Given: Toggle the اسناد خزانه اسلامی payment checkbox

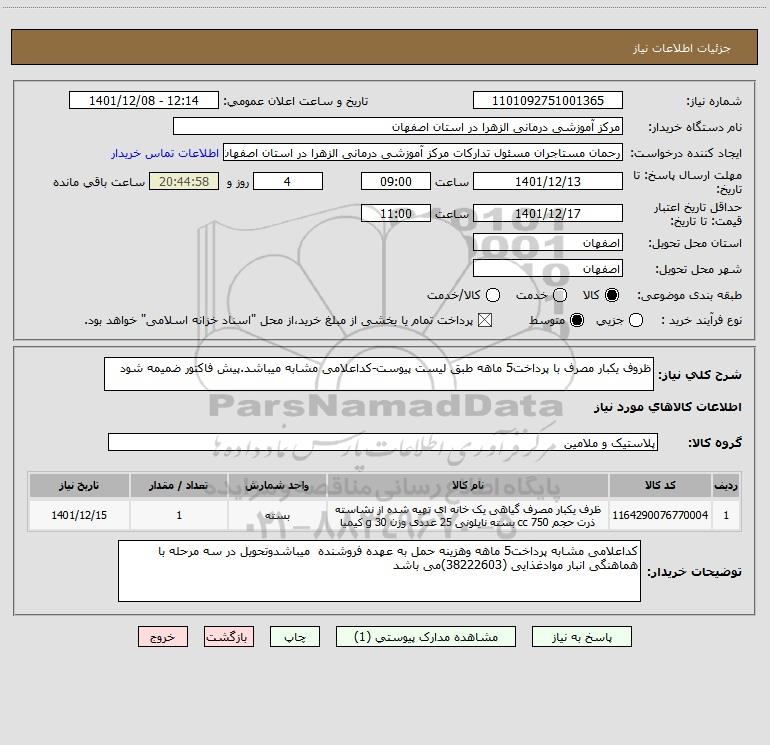Looking at the screenshot, I should [x=485, y=321].
